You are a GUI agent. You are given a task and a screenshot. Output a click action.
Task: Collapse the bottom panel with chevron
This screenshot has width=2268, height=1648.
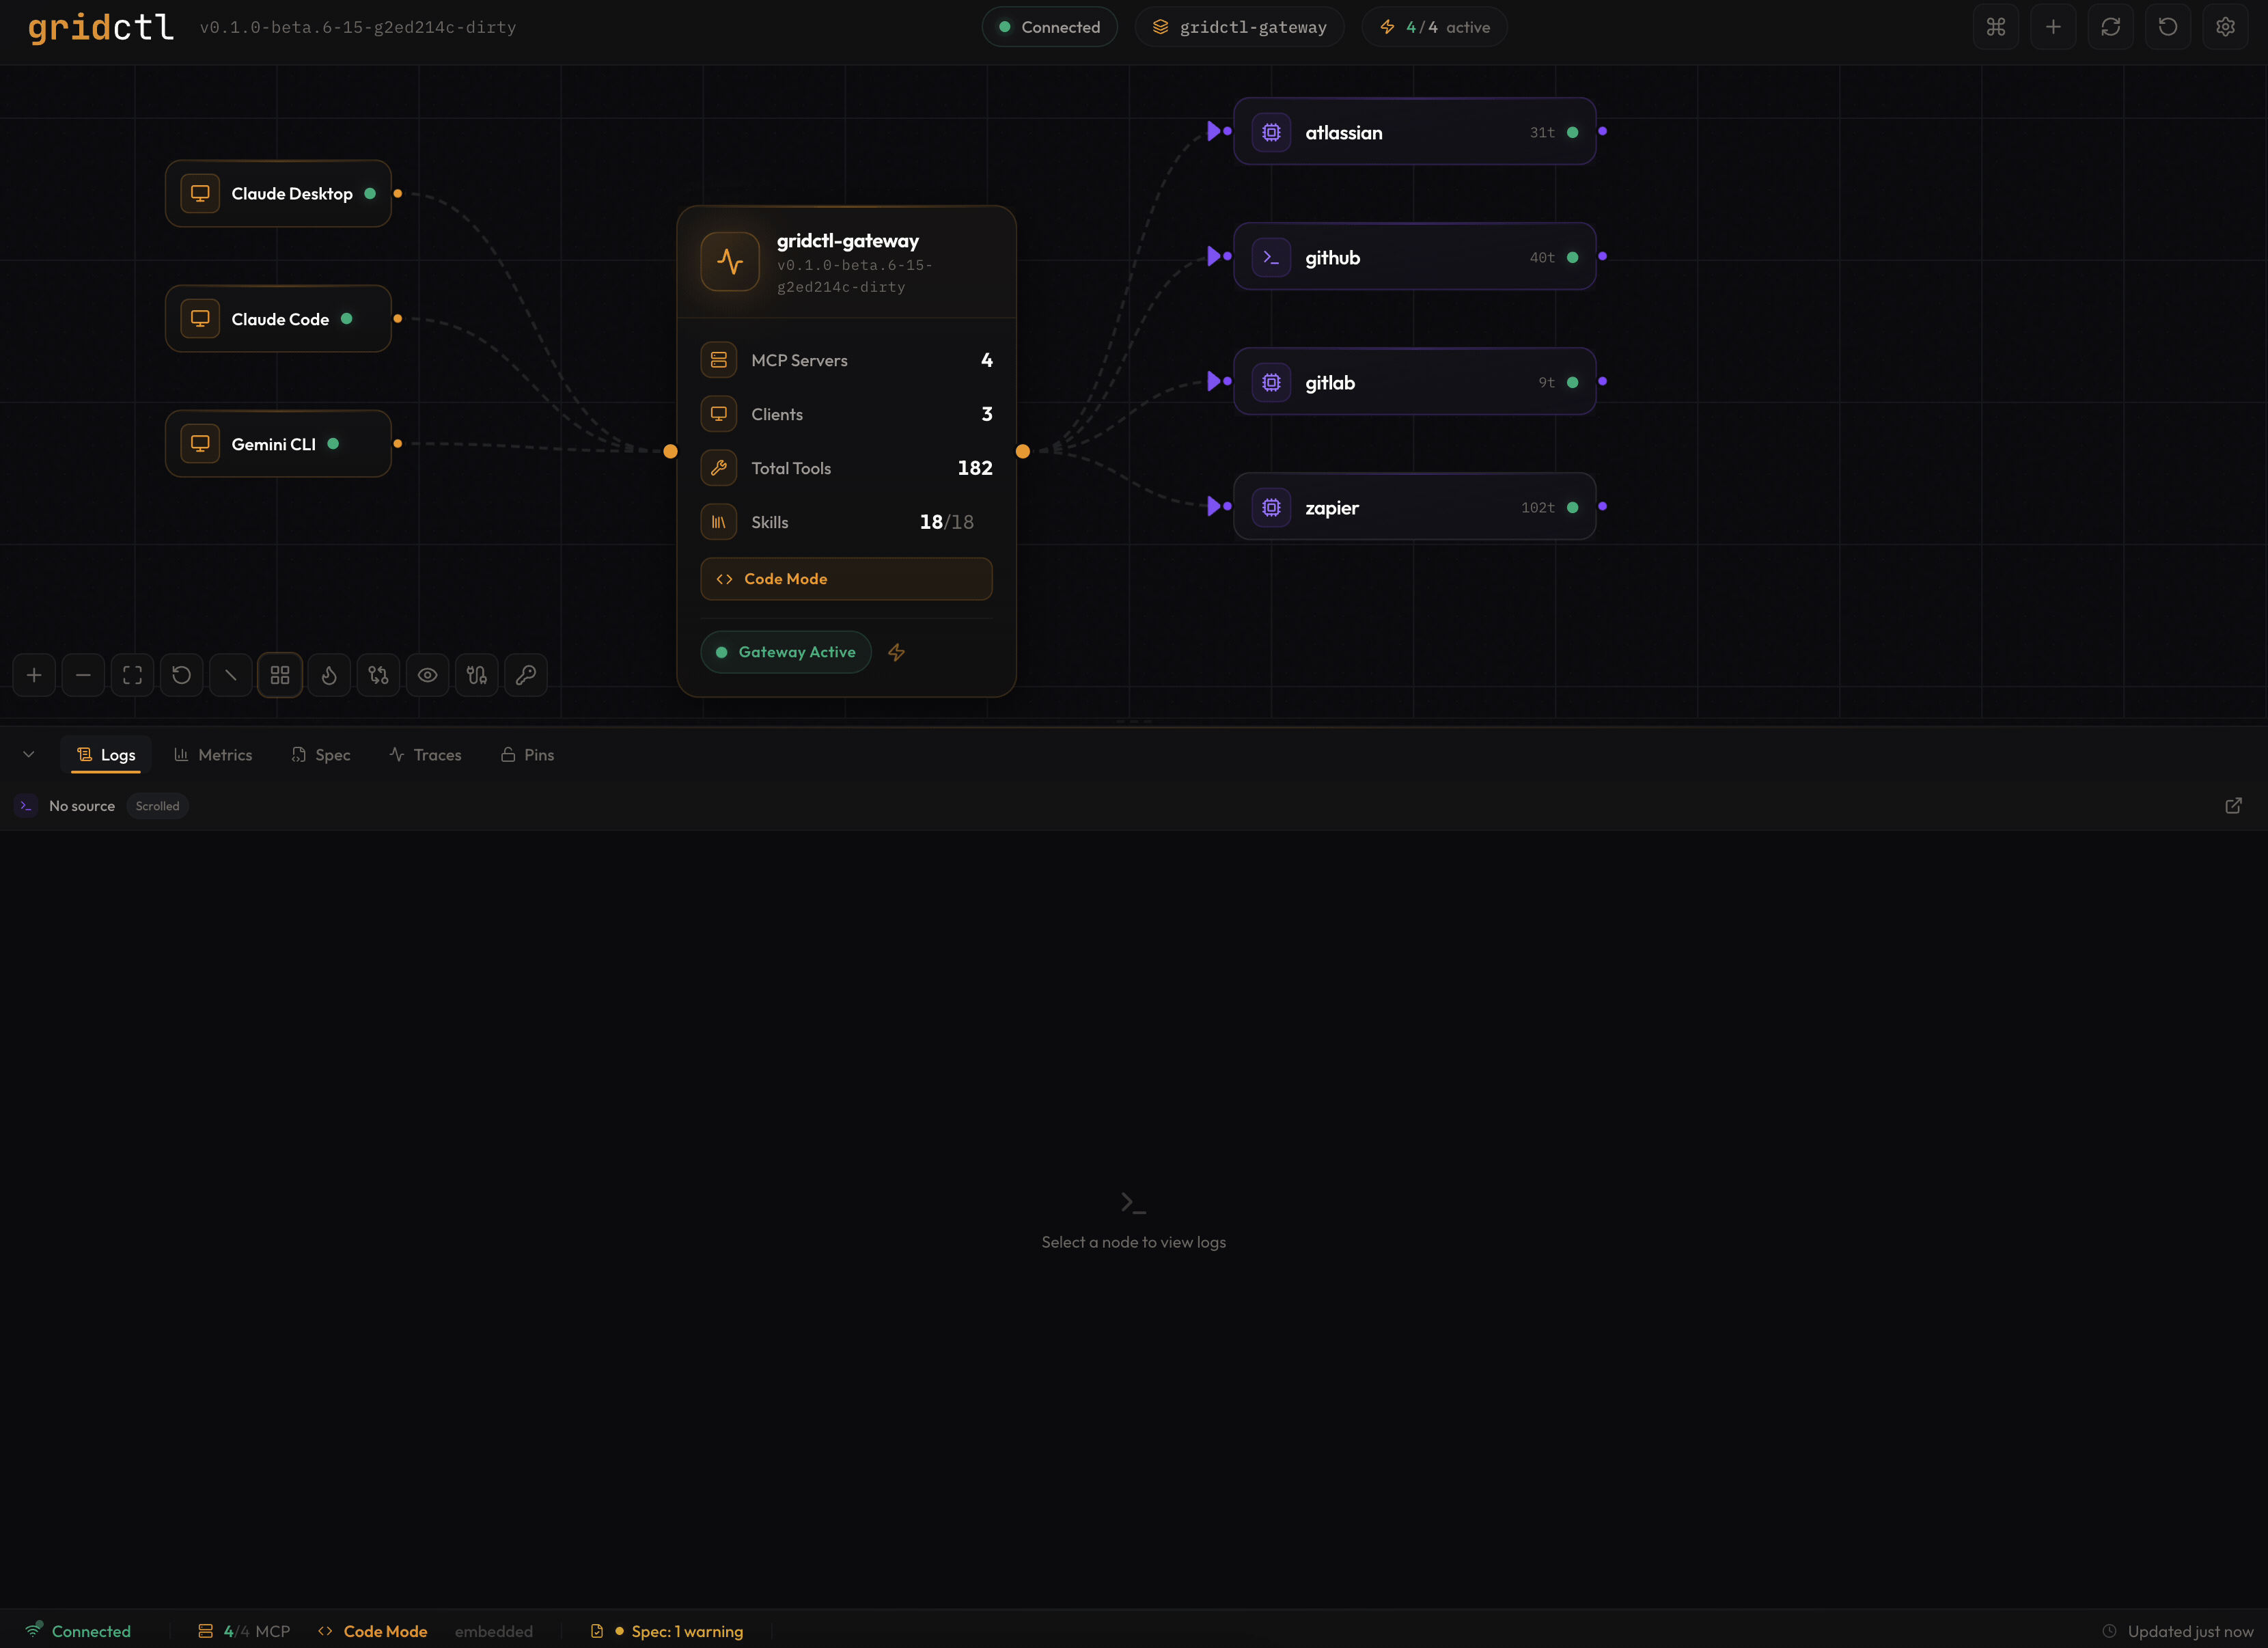pyautogui.click(x=29, y=755)
